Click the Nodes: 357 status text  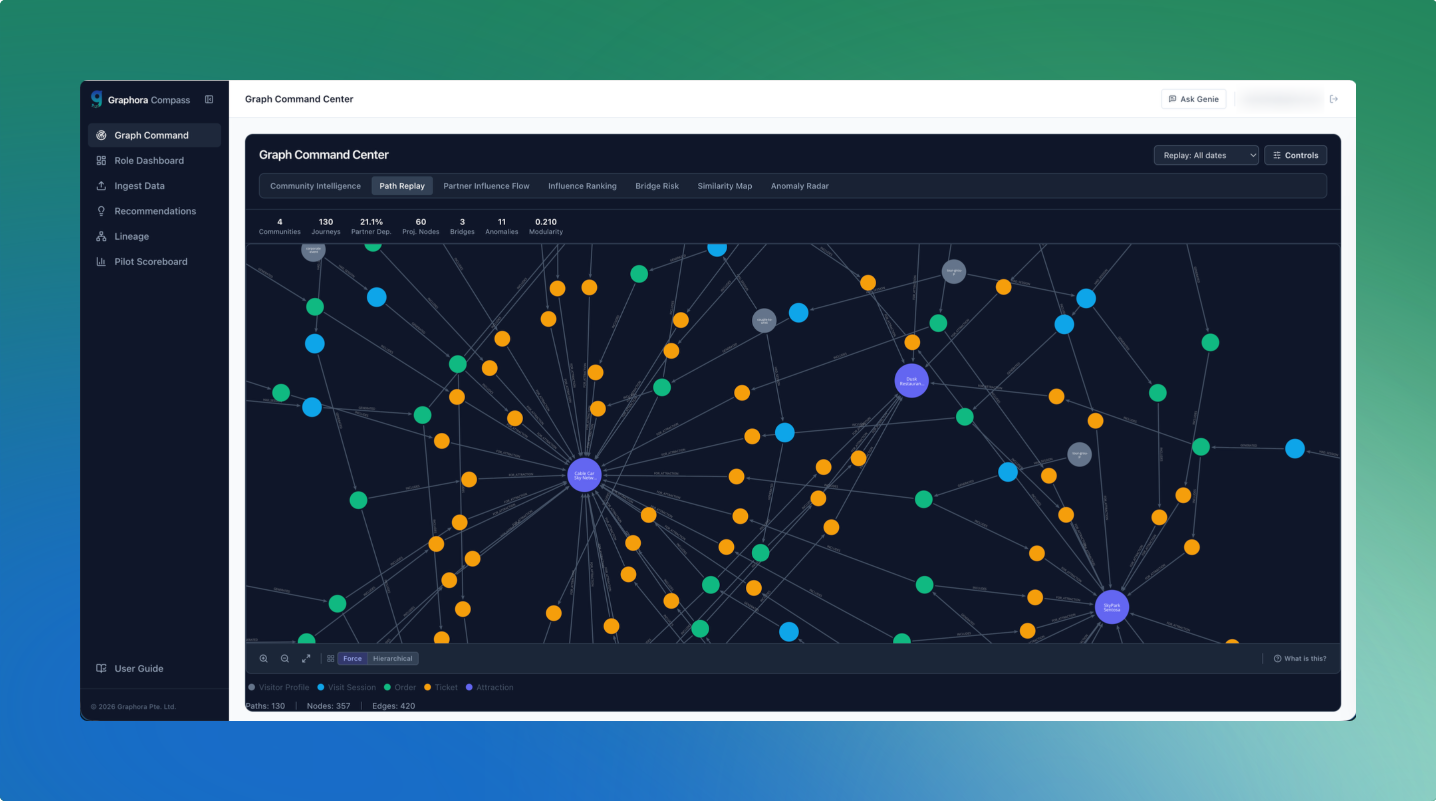point(329,706)
